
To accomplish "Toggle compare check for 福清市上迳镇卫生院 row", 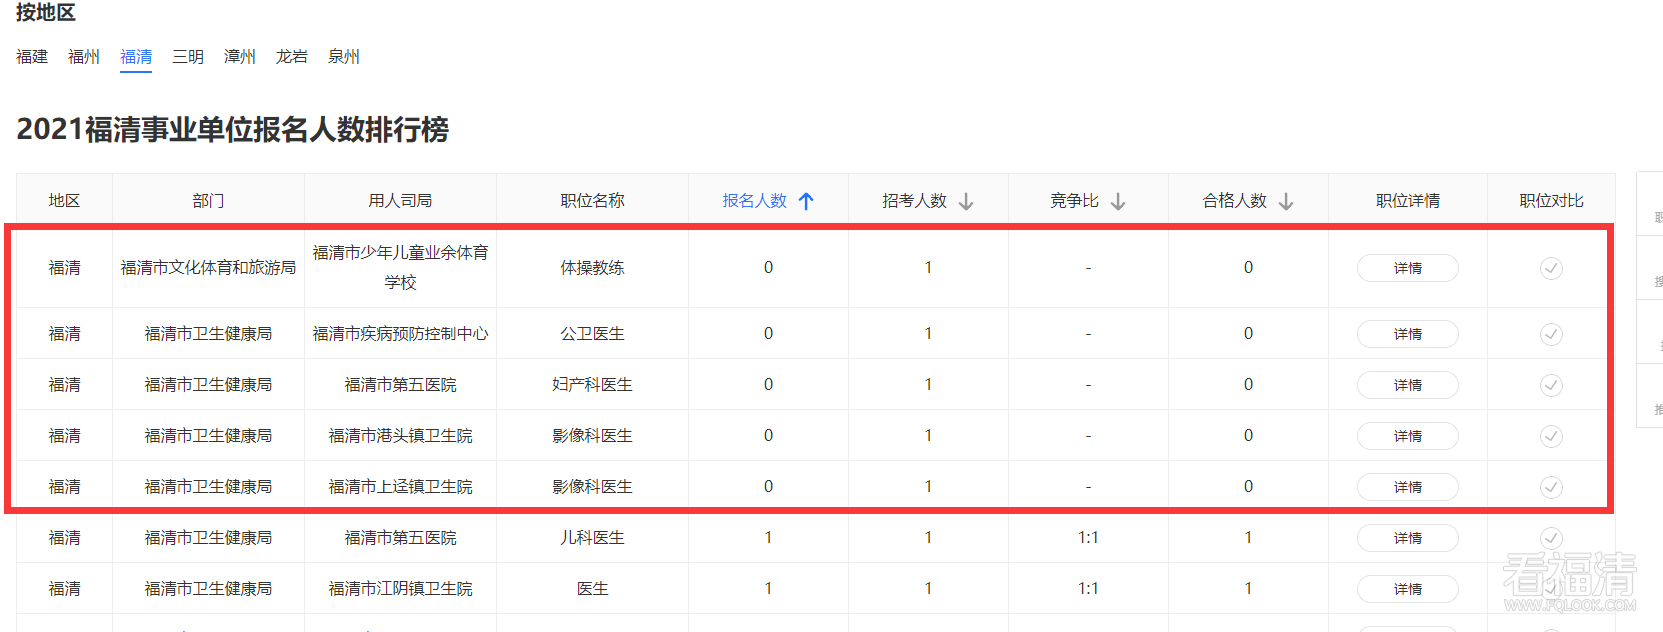I will click(x=1551, y=487).
